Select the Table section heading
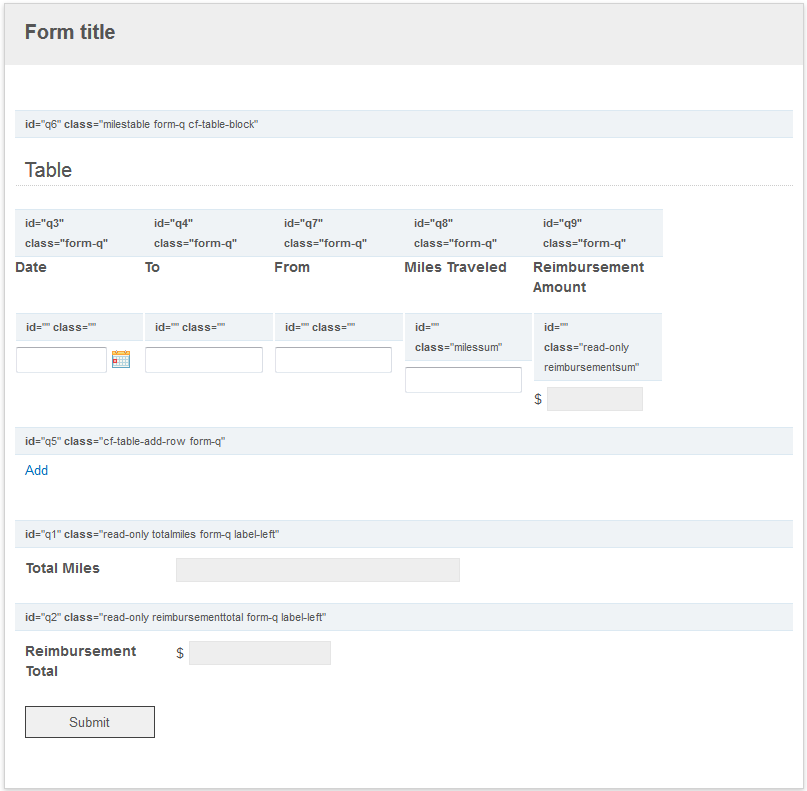 coord(48,170)
